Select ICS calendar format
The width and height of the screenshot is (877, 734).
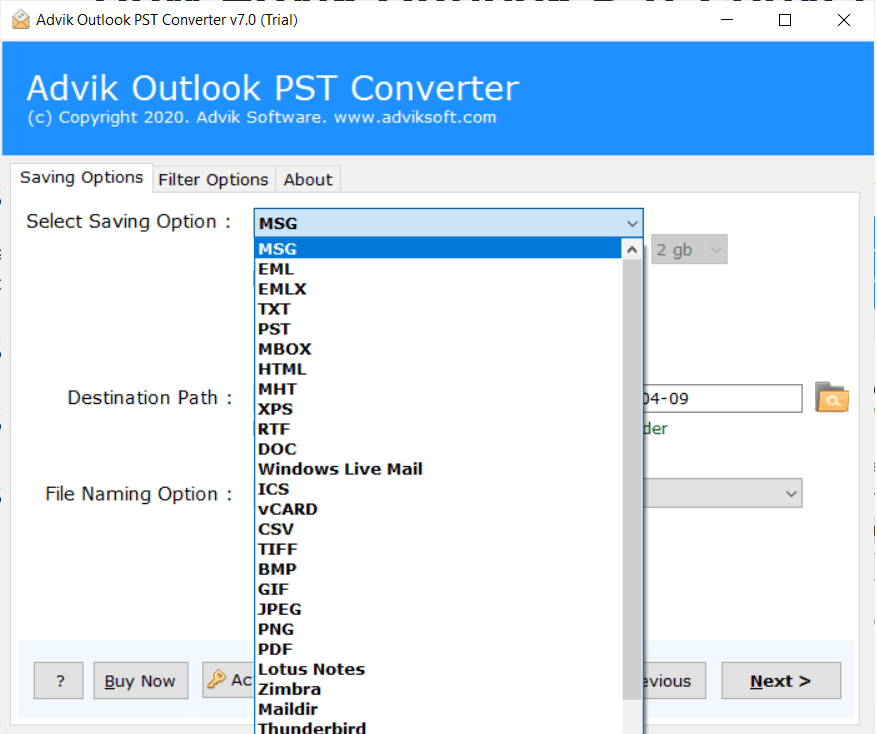pyautogui.click(x=438, y=489)
